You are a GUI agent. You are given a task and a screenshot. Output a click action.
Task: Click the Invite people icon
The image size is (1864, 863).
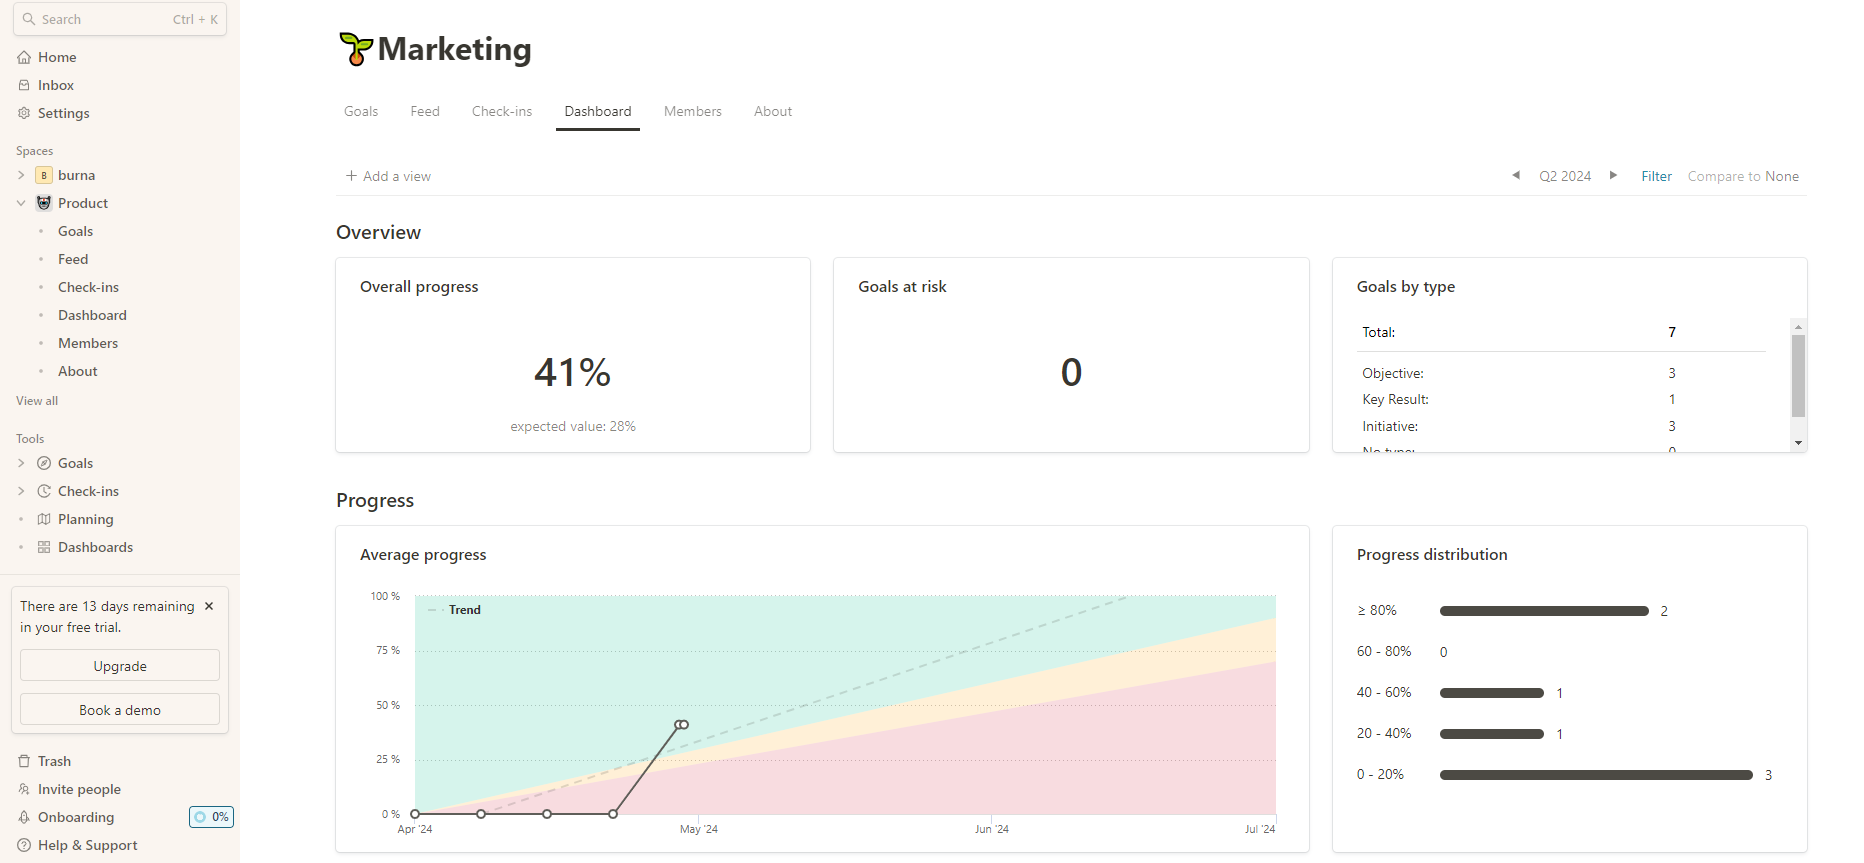click(x=24, y=790)
